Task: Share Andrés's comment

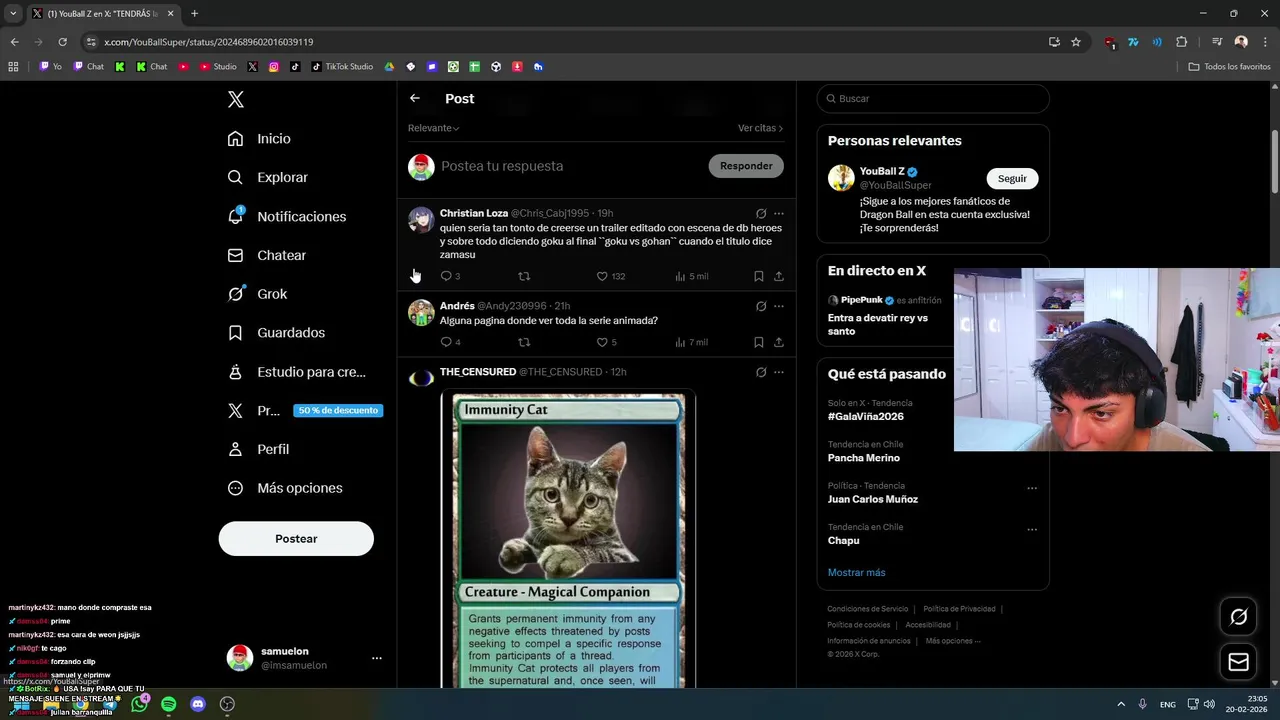Action: tap(779, 342)
